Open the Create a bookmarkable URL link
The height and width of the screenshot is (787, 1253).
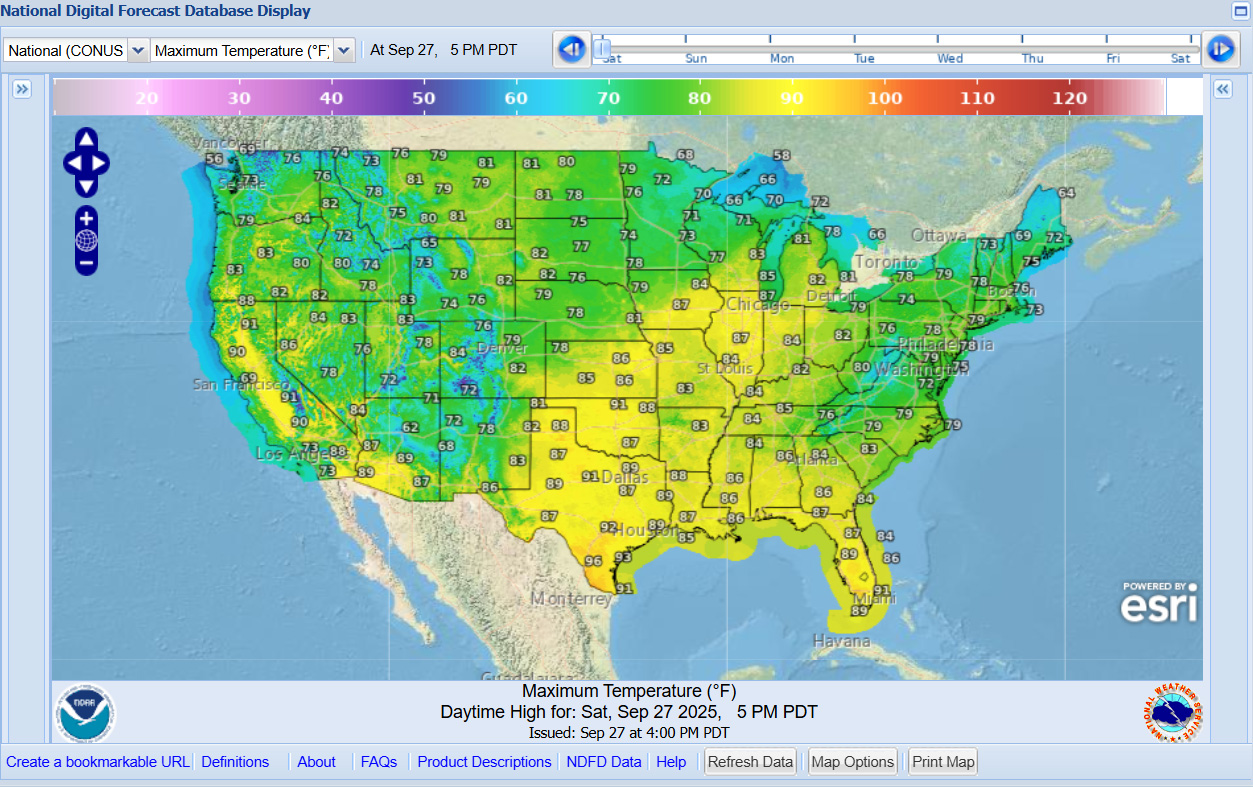coord(97,762)
